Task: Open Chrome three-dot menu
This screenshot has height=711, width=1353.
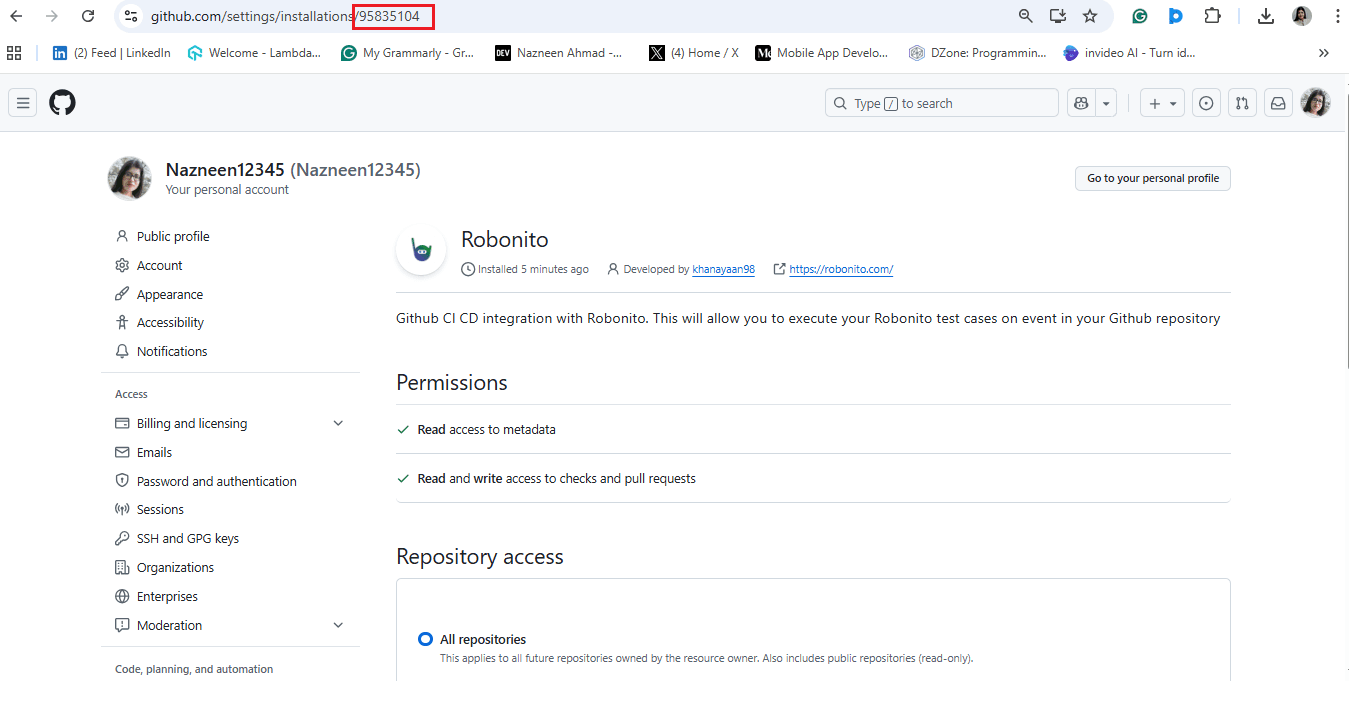Action: pos(1337,16)
